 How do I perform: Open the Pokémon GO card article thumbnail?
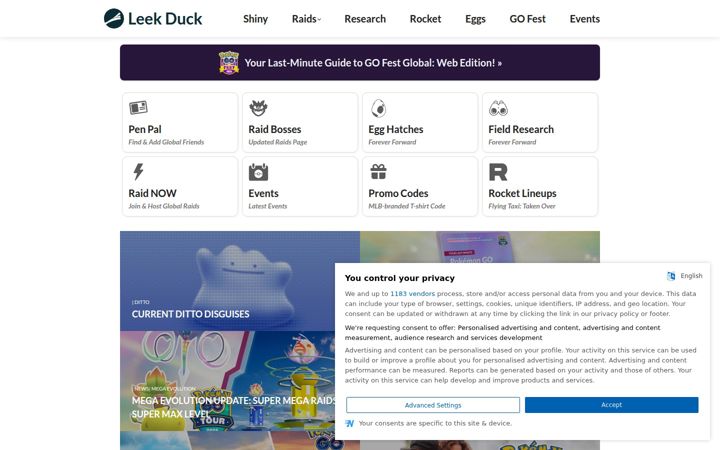pyautogui.click(x=480, y=247)
